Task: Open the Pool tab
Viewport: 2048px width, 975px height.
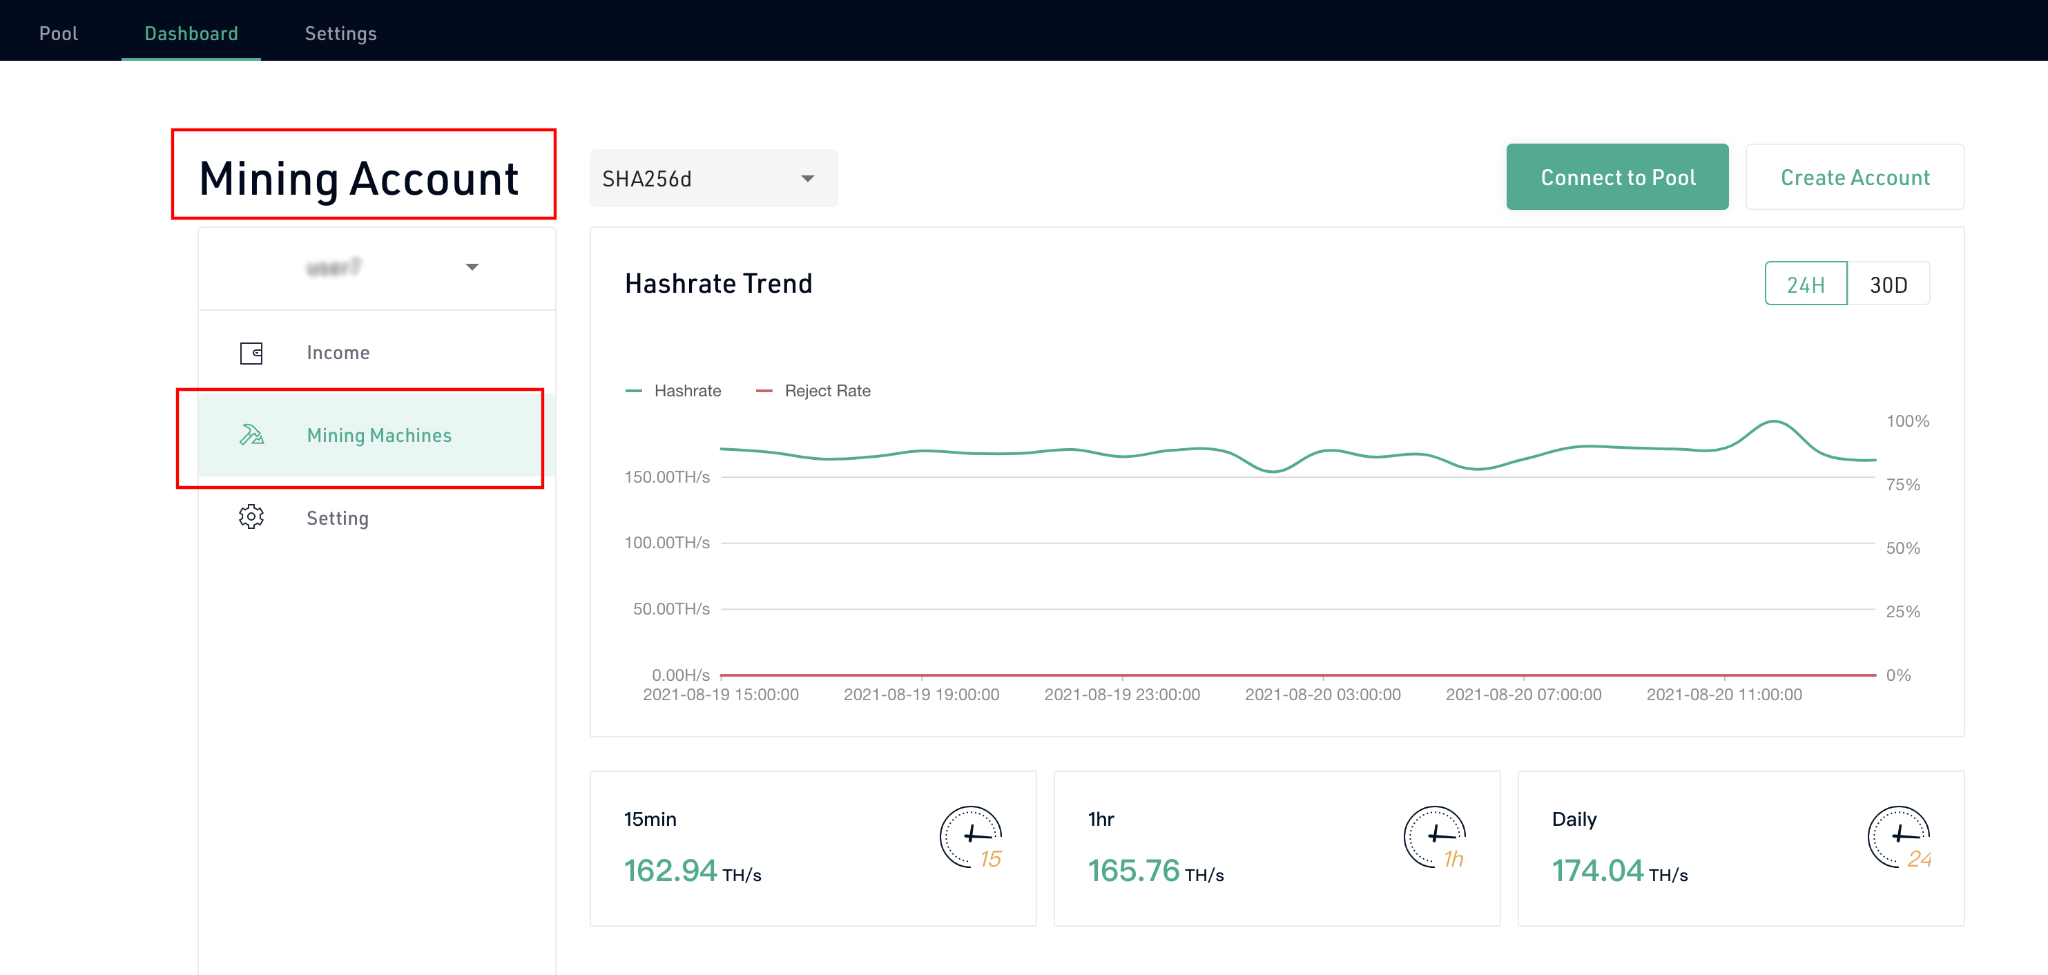Action: pyautogui.click(x=58, y=33)
